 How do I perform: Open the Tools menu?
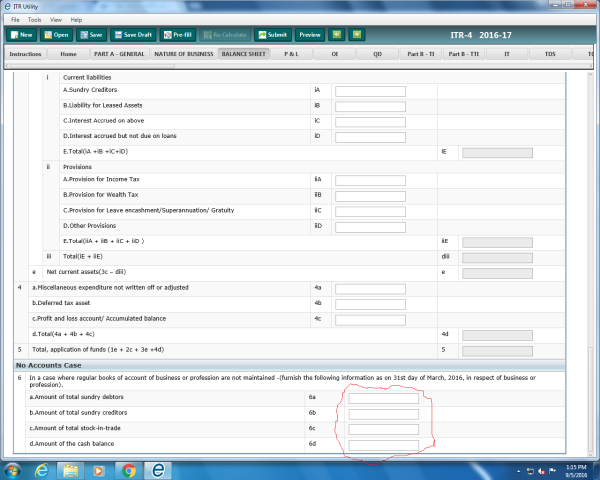tap(35, 19)
